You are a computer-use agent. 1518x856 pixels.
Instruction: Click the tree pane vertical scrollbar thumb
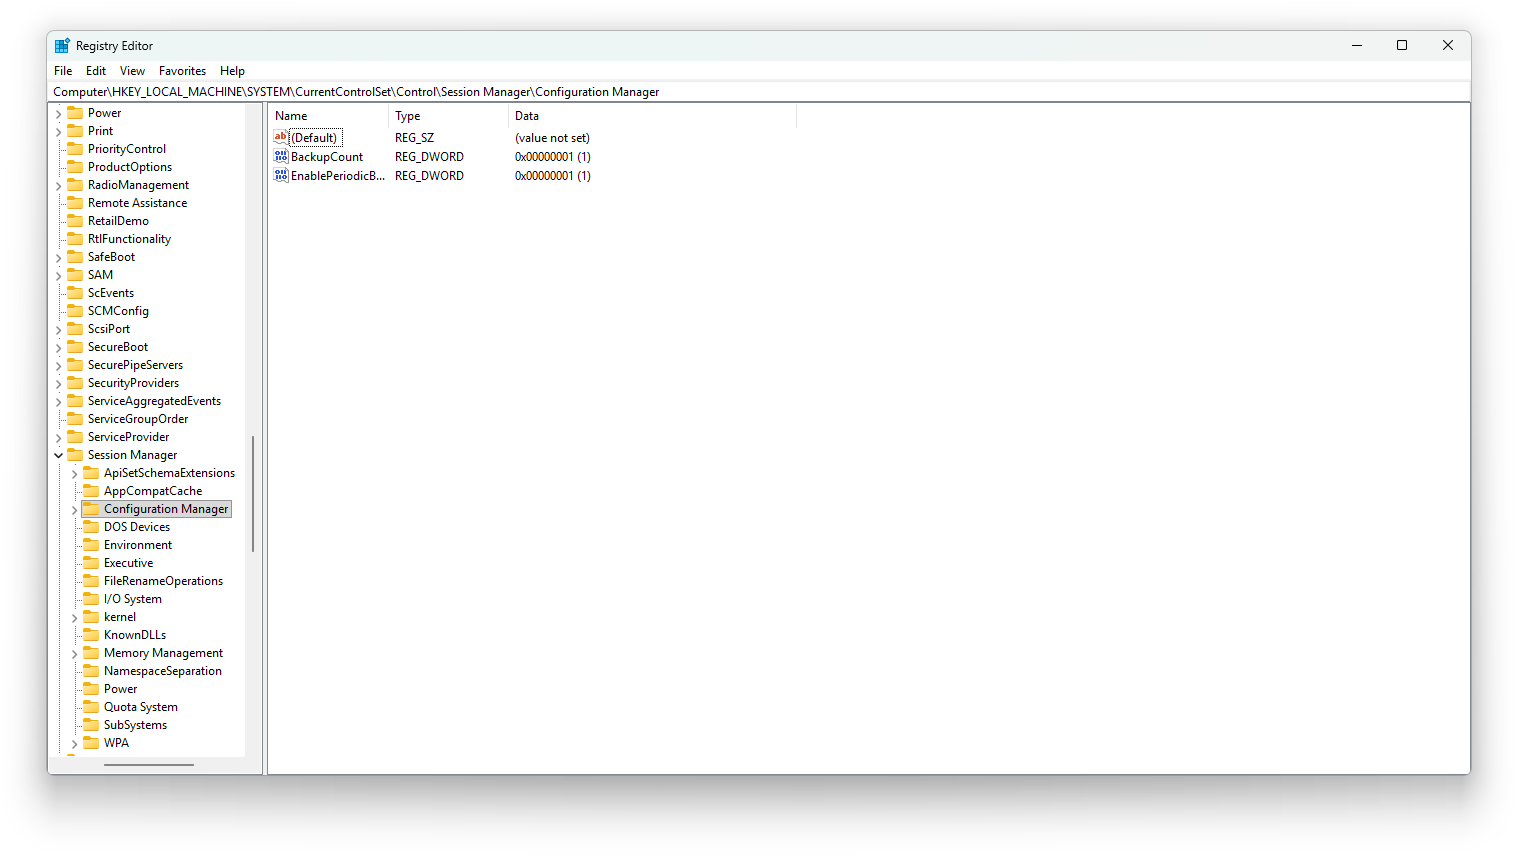tap(253, 493)
